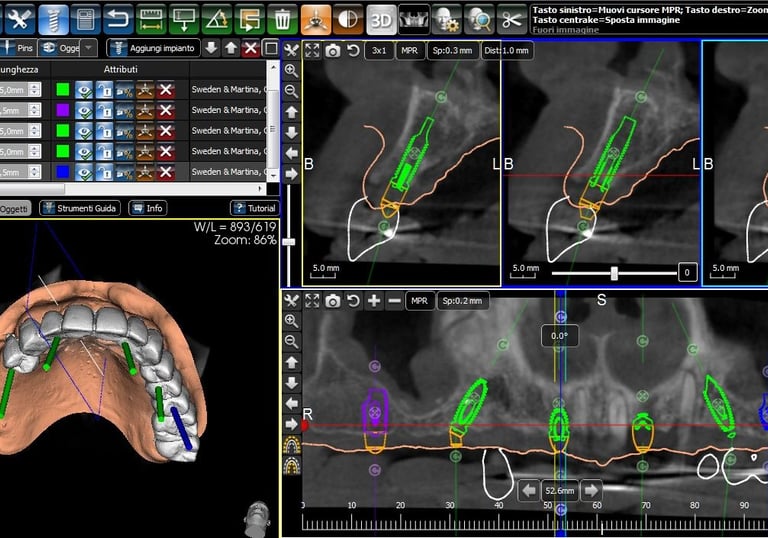Viewport: 768px width, 538px height.
Task: Click the empty square toggle next to red X
Action: (271, 49)
